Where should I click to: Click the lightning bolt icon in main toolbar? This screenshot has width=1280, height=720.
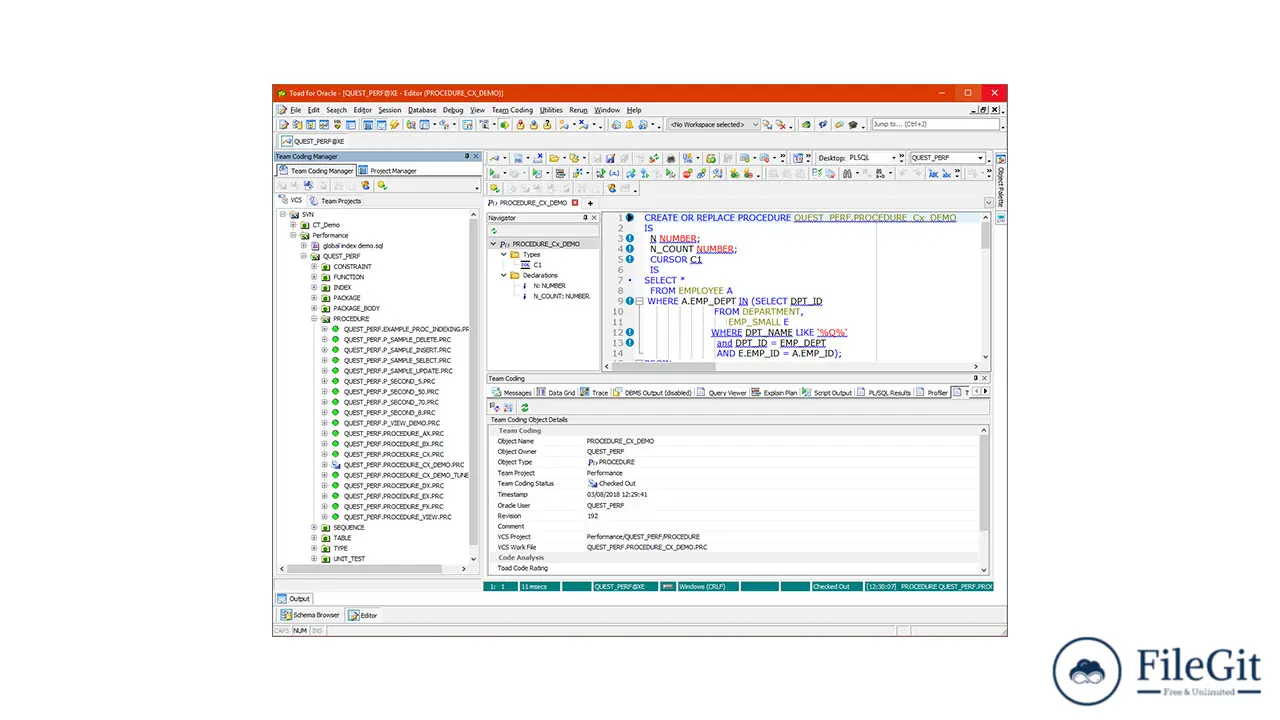[394, 125]
